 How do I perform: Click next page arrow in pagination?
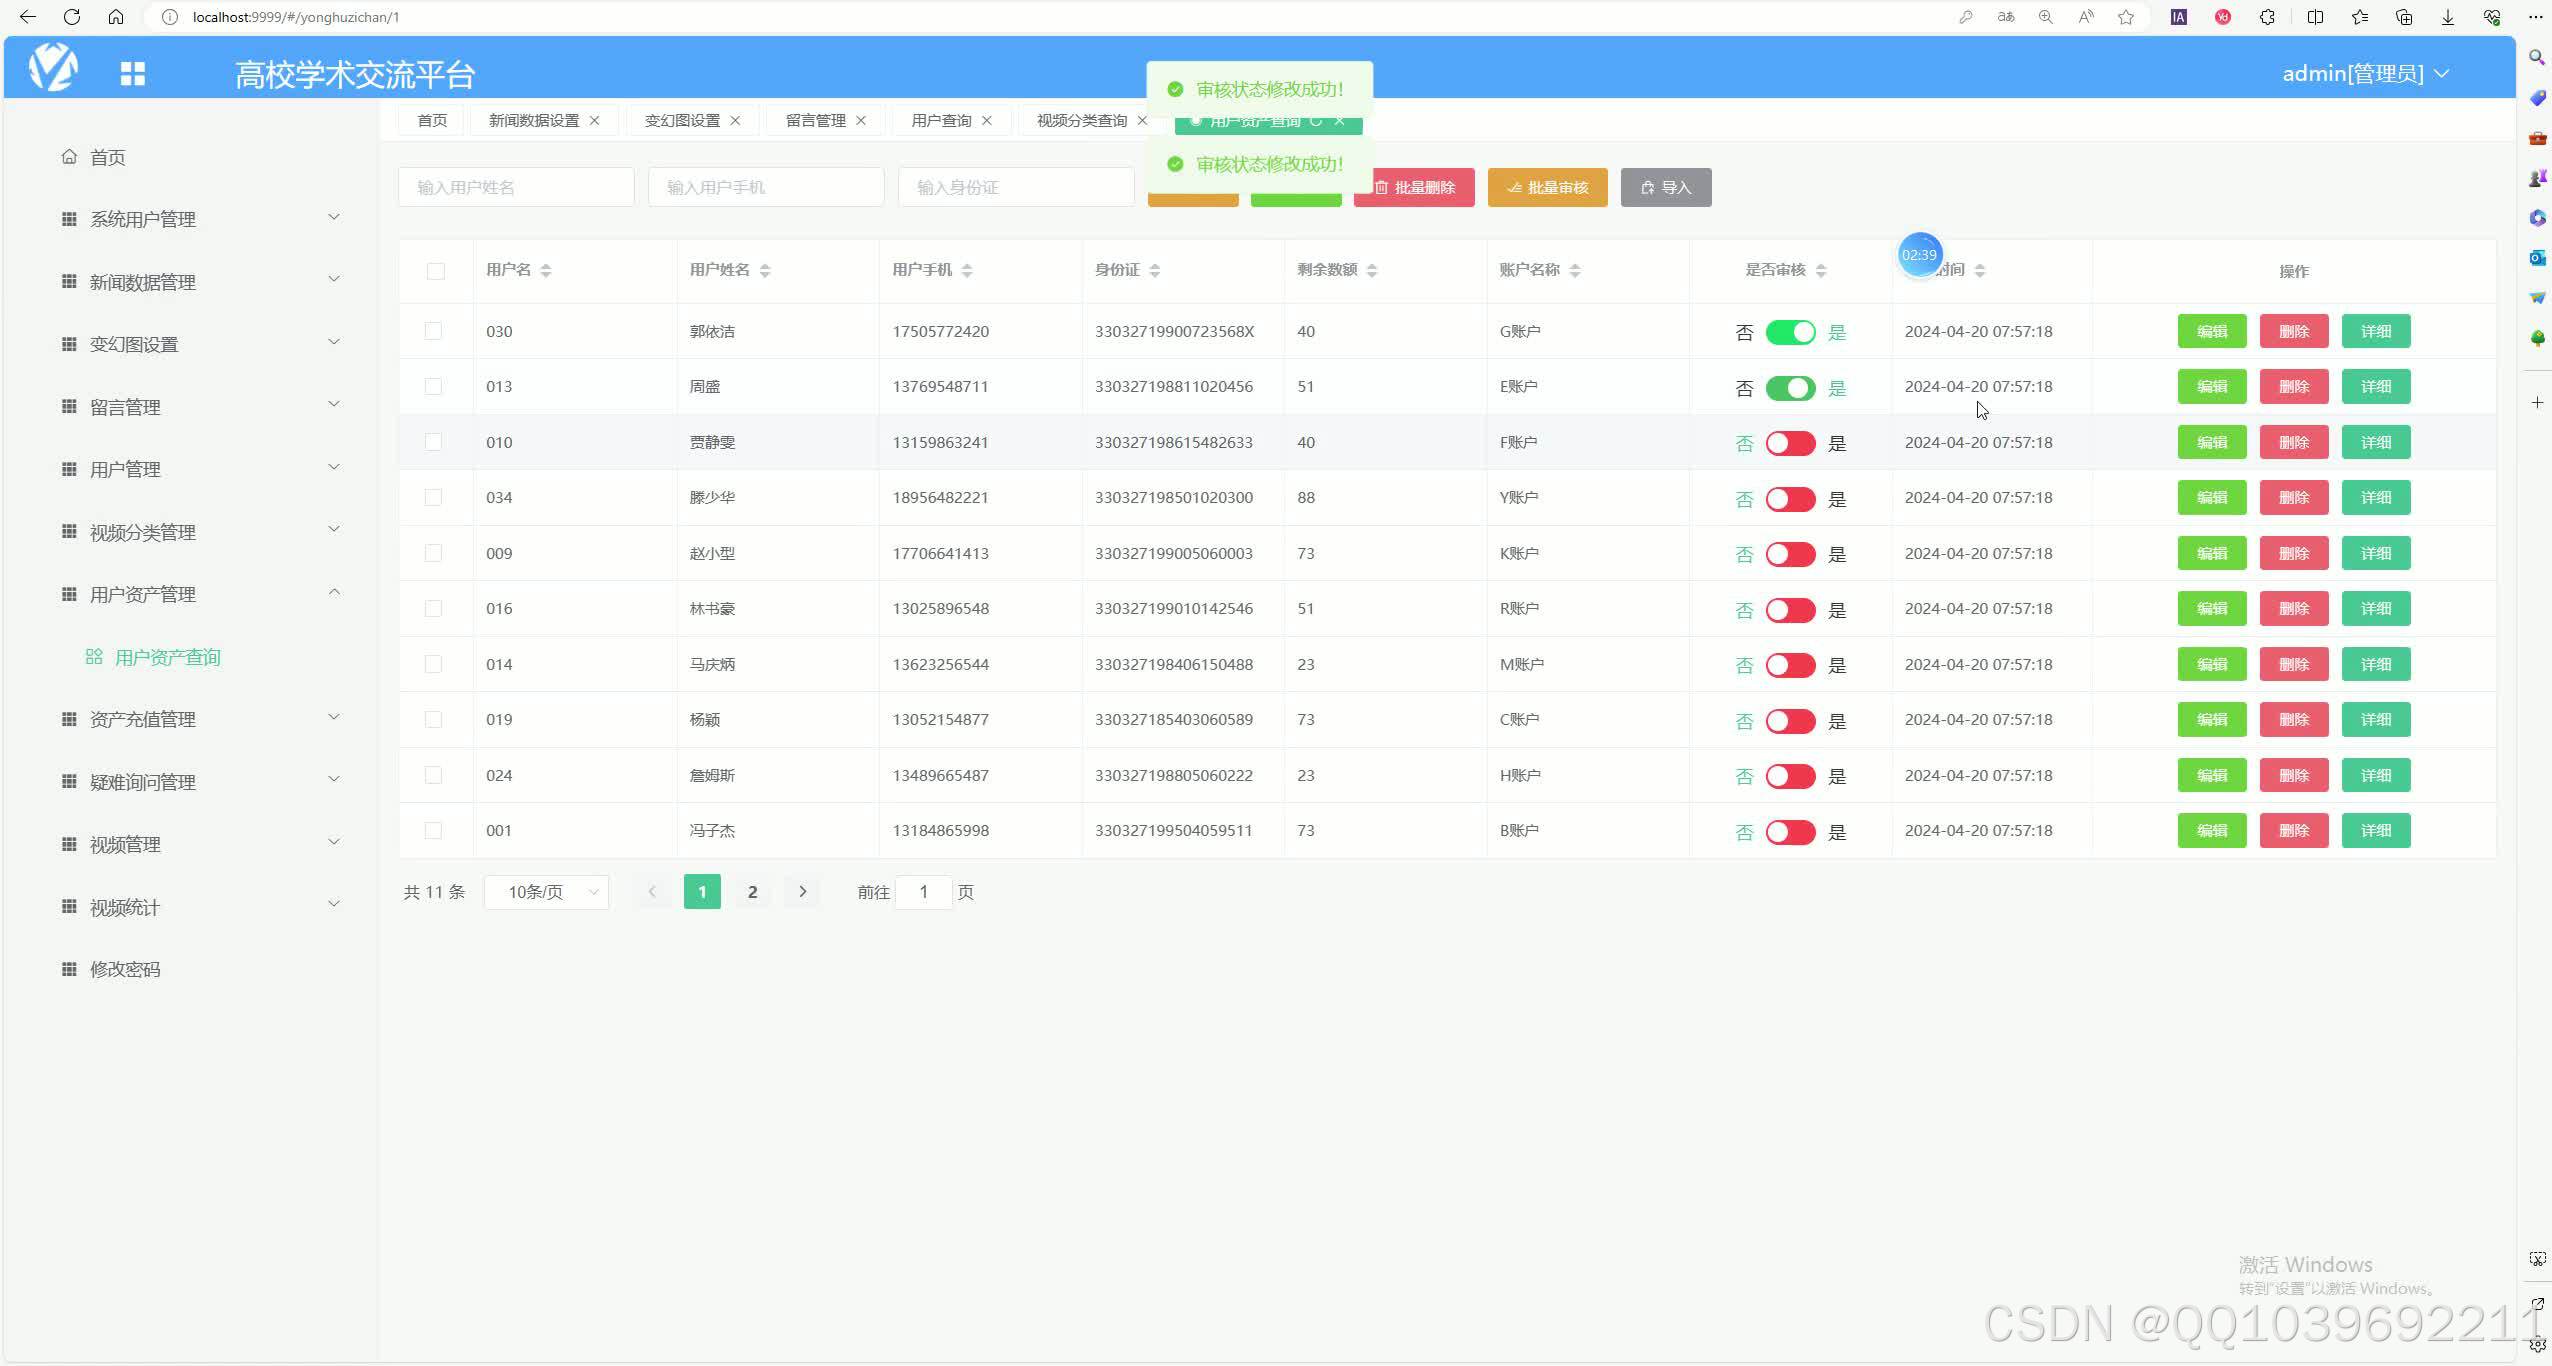[802, 891]
